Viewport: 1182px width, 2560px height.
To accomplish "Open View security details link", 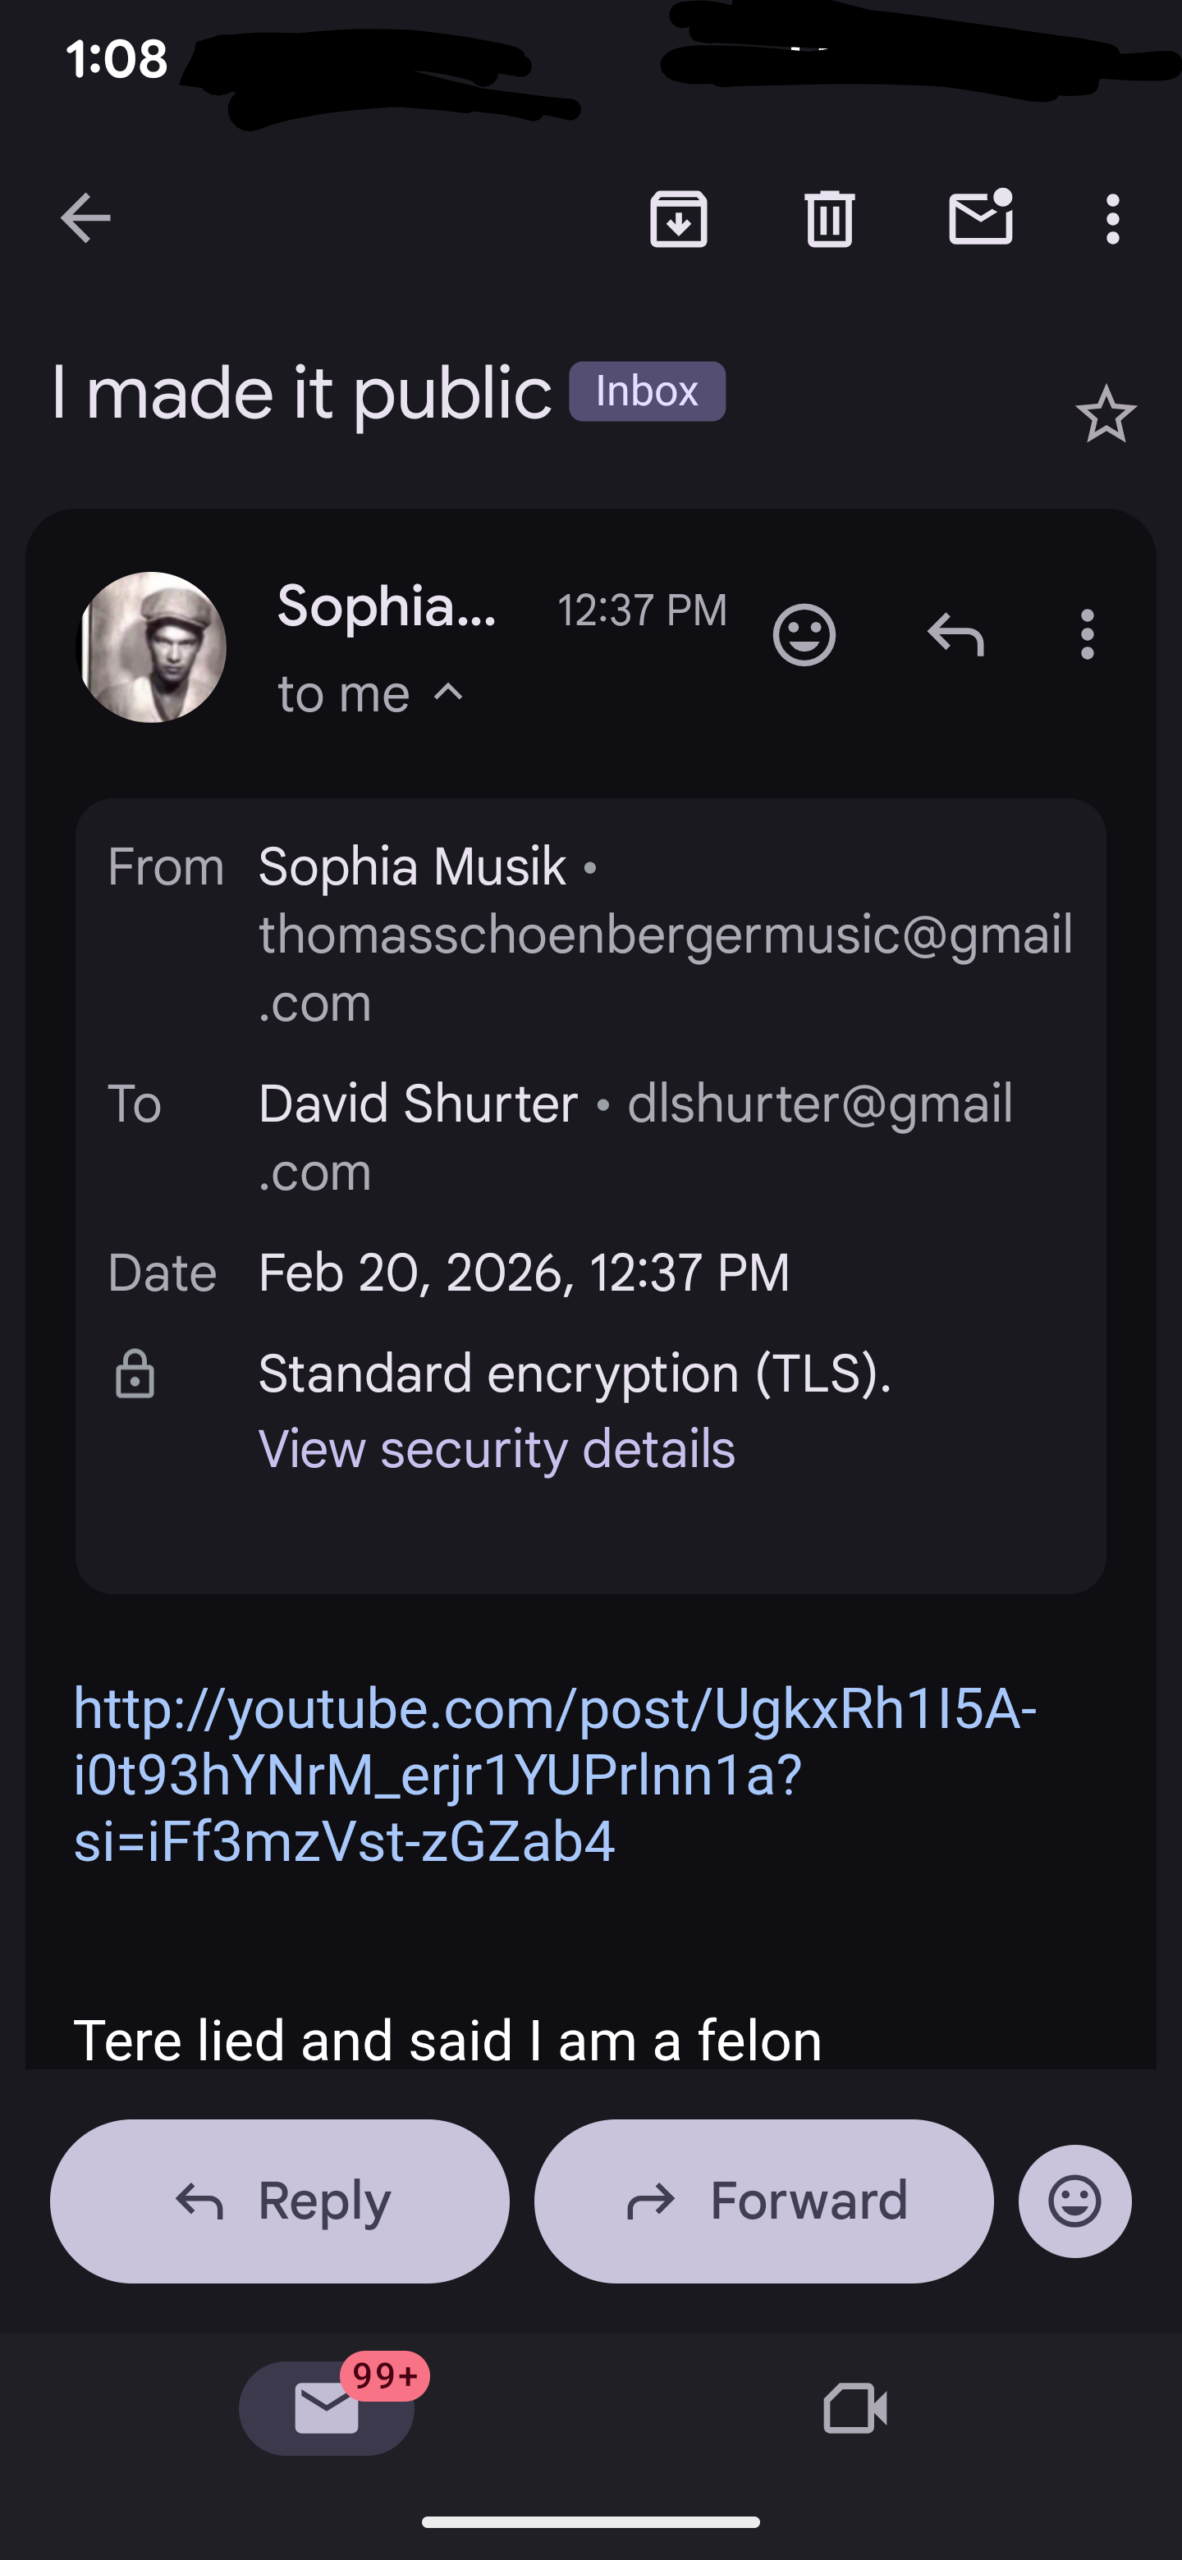I will click(x=496, y=1449).
